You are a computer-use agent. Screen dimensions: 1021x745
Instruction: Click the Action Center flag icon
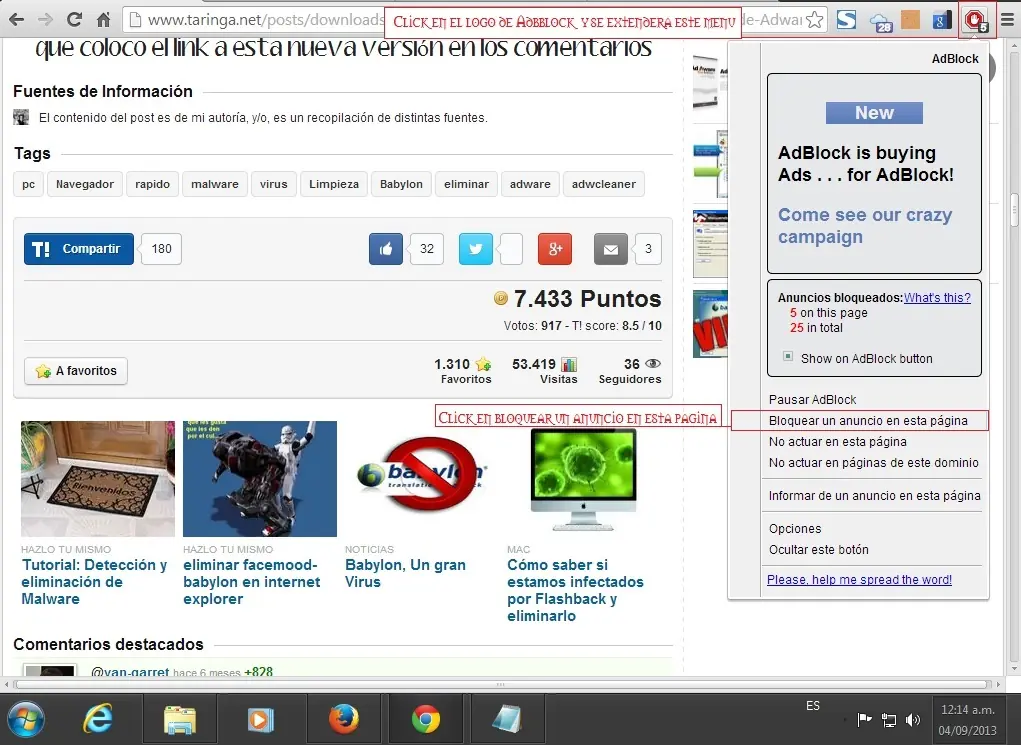click(865, 720)
